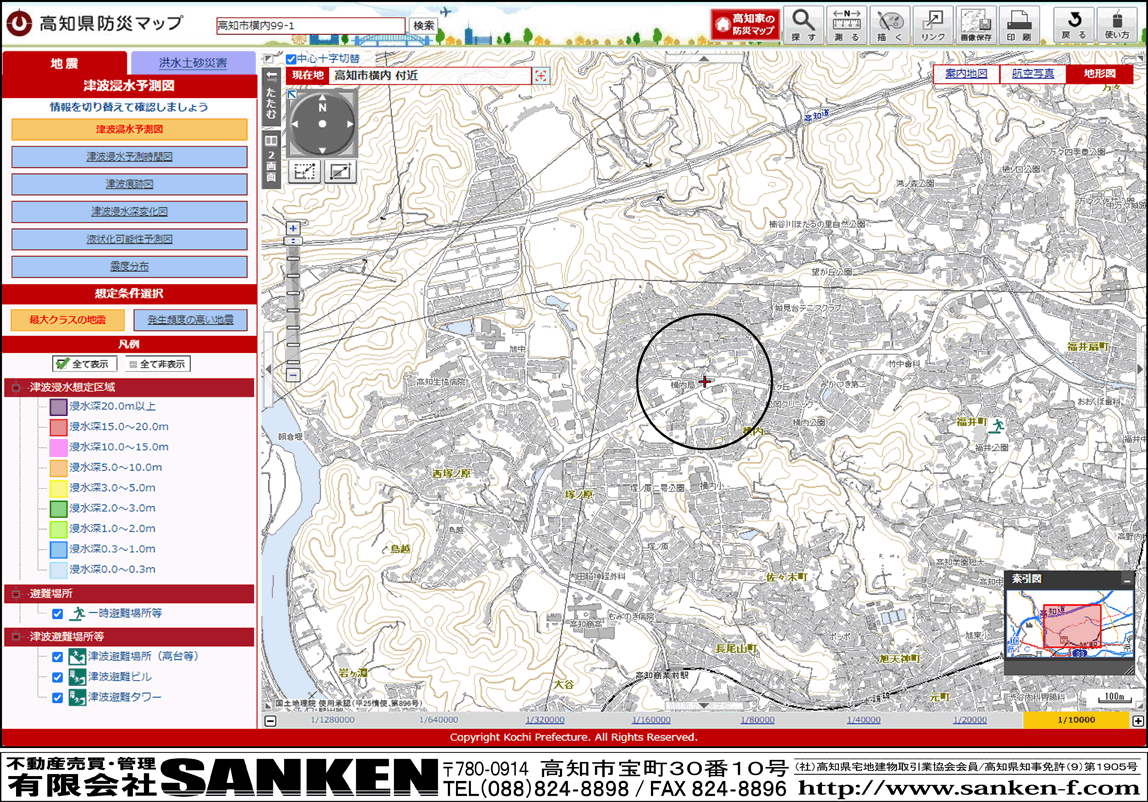Switch to the 洪水土砂災害 tab
The width and height of the screenshot is (1148, 802).
tap(193, 63)
